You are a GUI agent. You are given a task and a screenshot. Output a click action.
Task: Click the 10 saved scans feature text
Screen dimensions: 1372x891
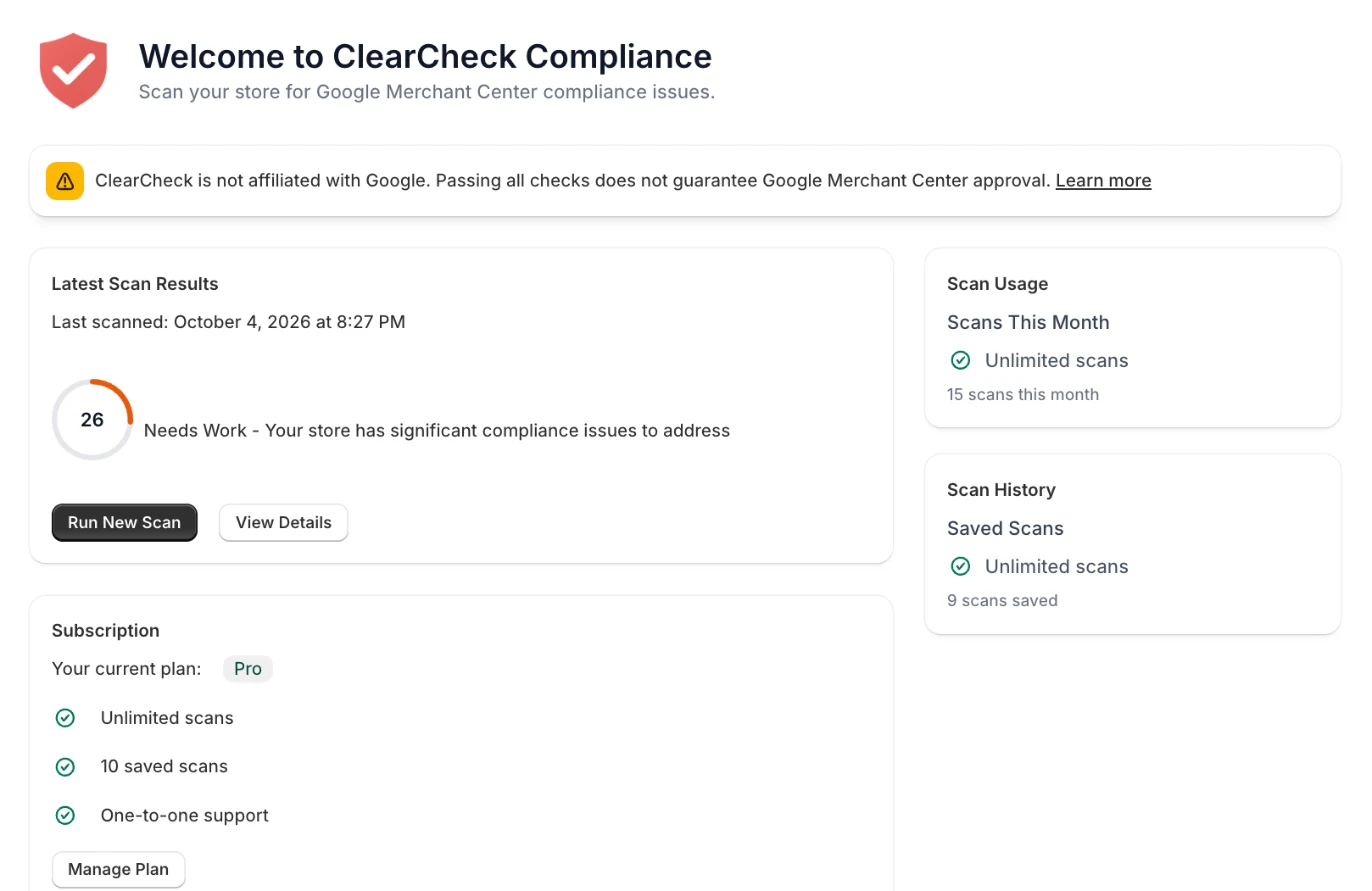coord(164,767)
